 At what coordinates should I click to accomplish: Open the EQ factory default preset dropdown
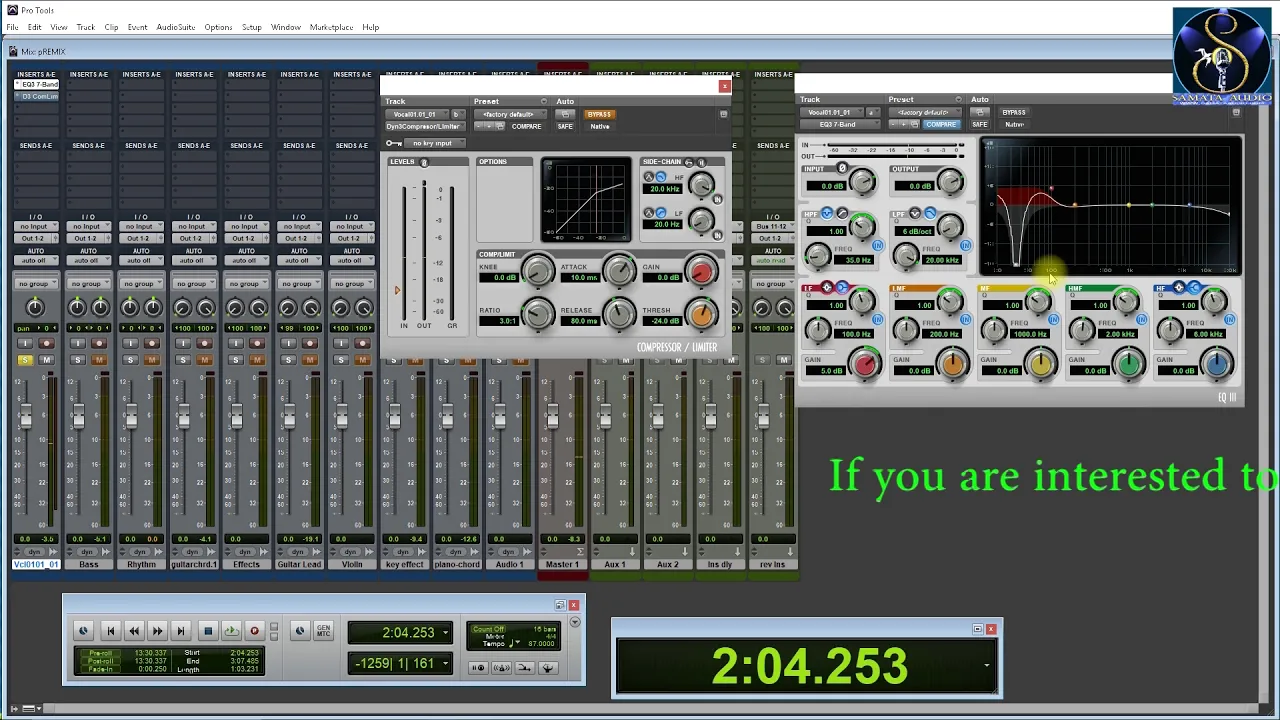924,112
